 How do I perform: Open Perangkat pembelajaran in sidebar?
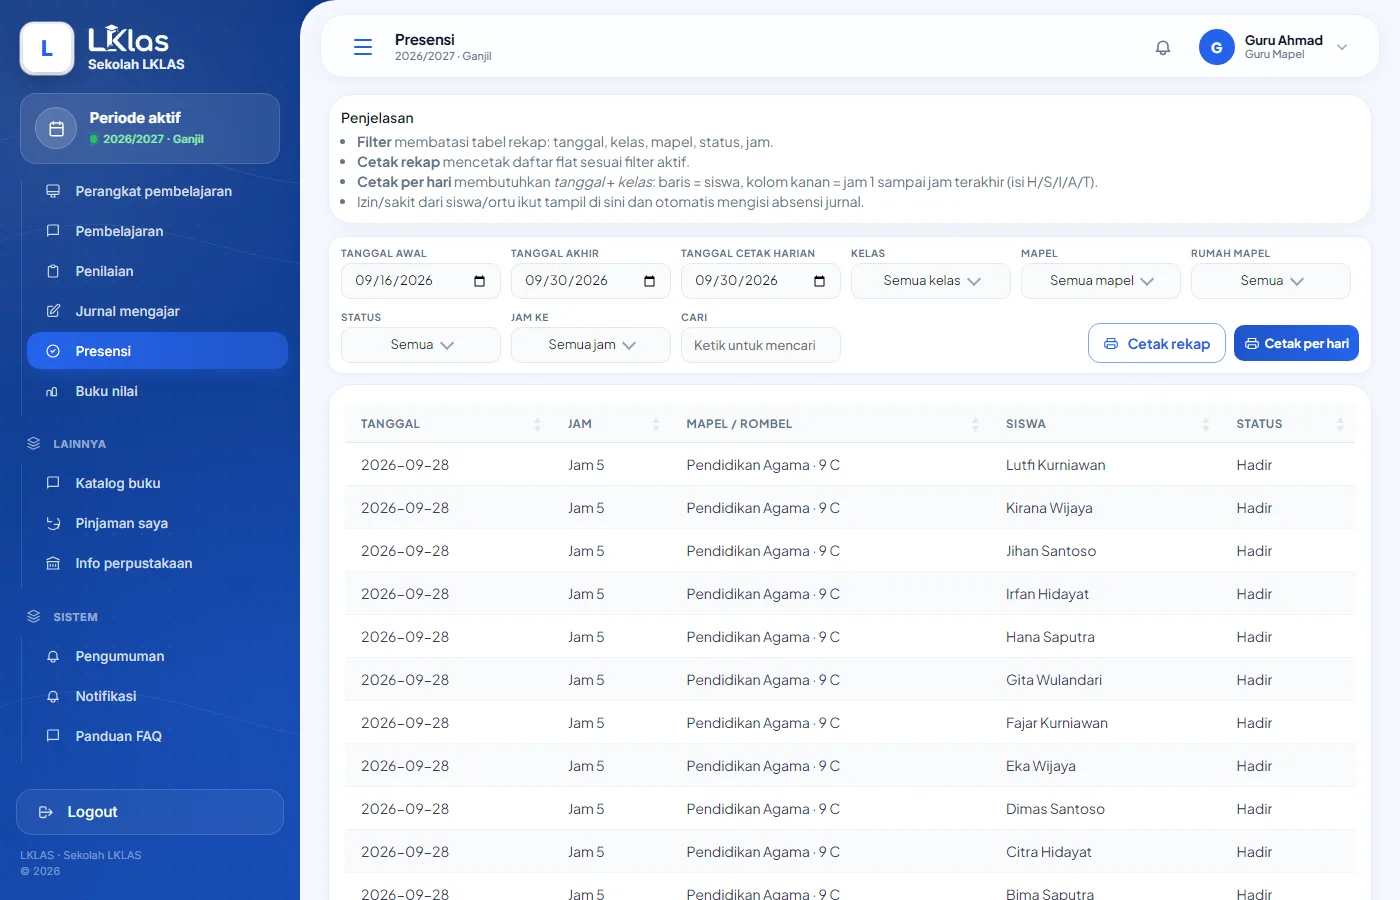coord(158,191)
